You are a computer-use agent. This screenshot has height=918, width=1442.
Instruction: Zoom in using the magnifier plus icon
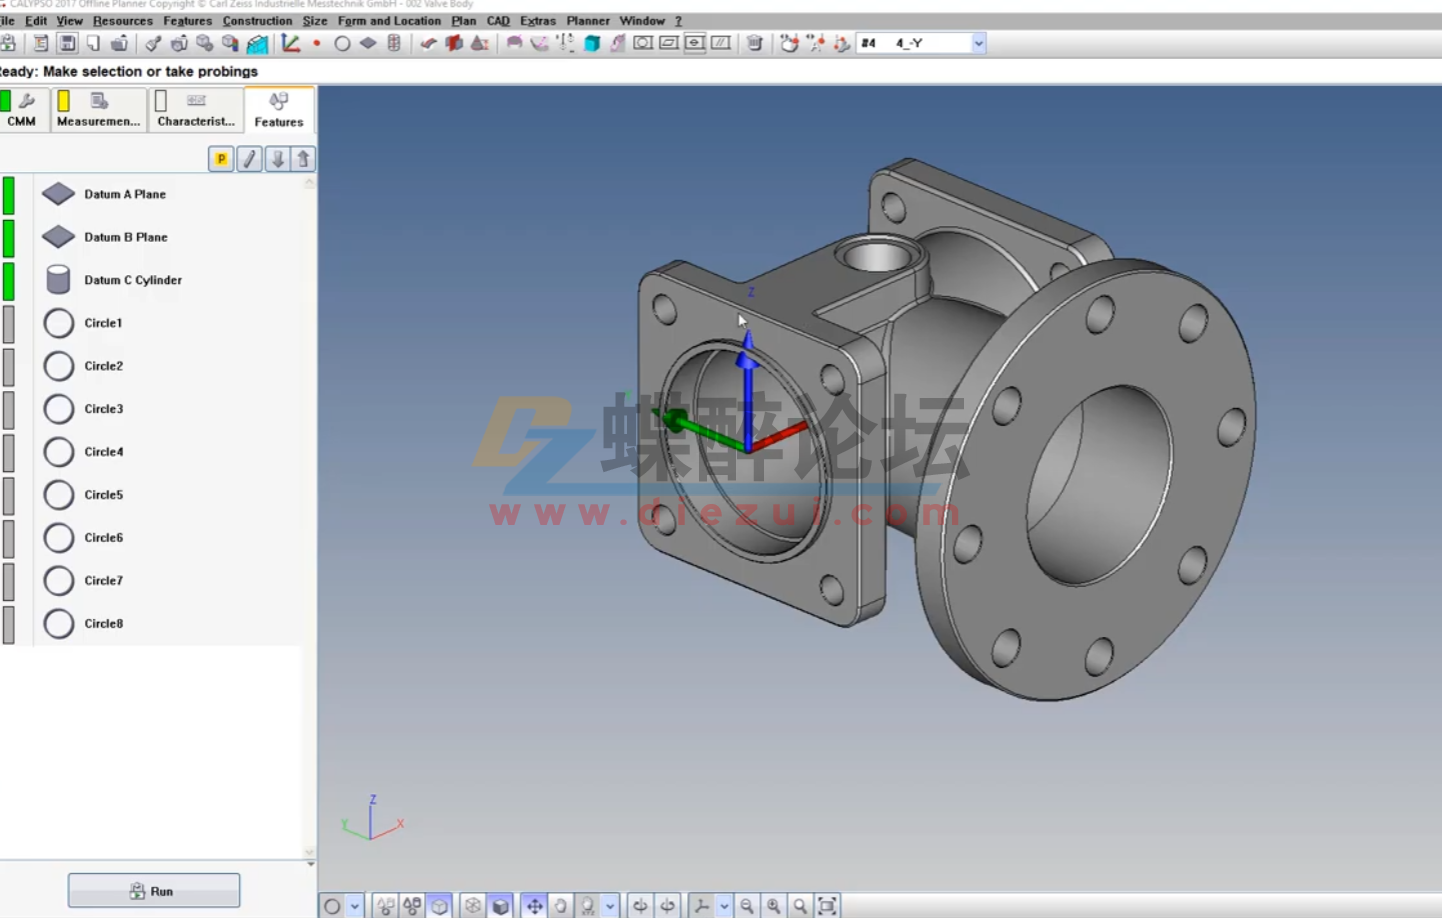tap(773, 905)
